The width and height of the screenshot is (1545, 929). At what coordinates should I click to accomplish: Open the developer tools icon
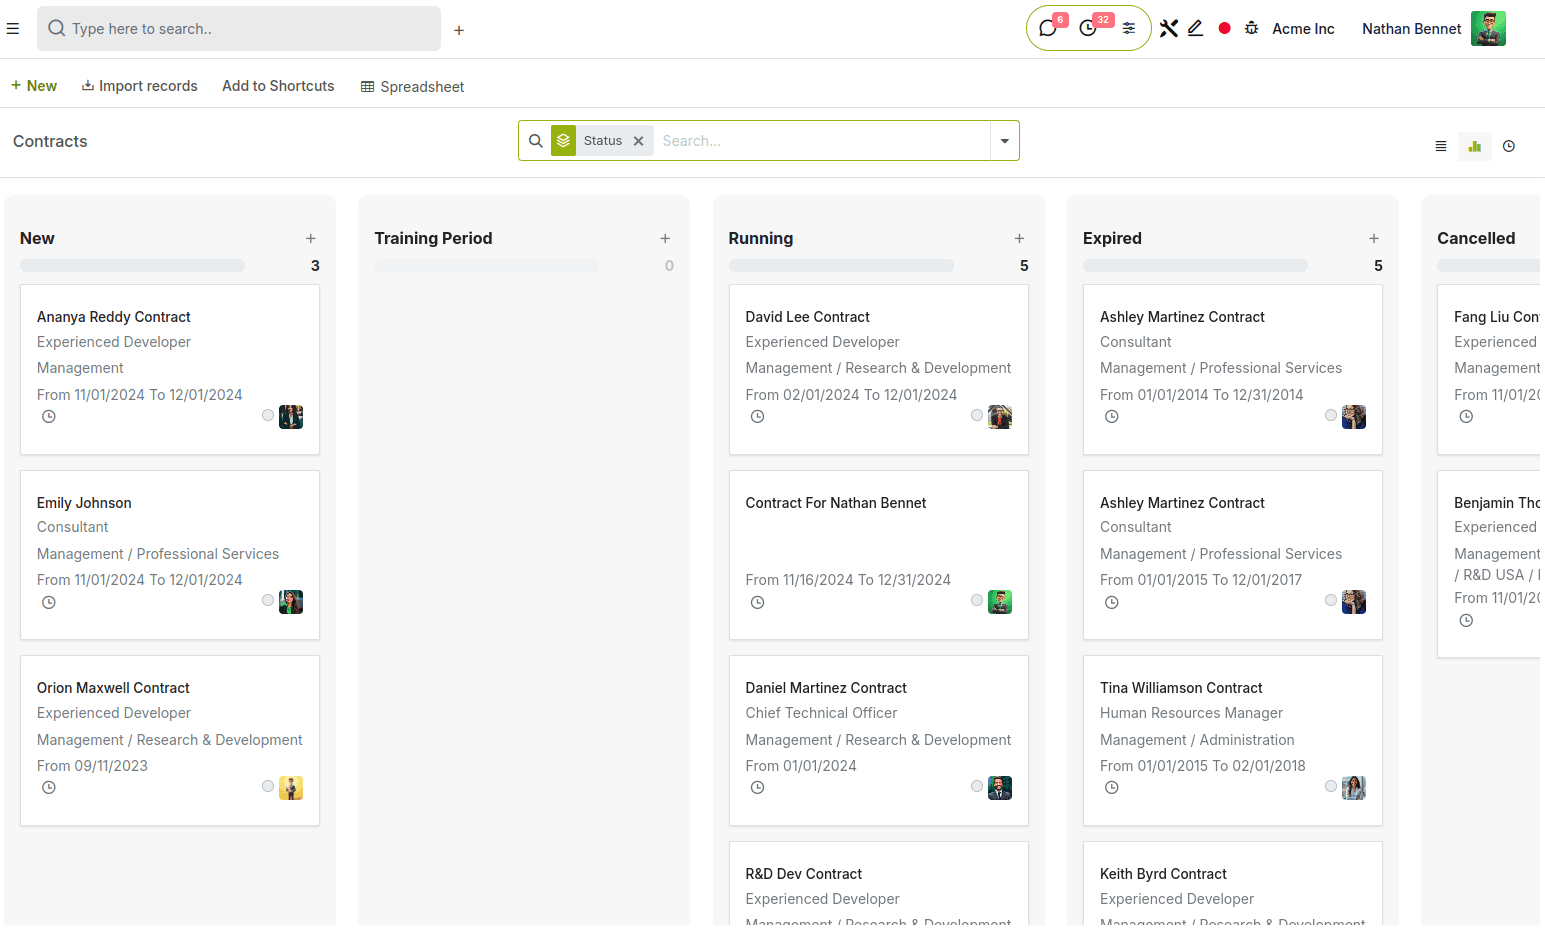click(x=1169, y=28)
